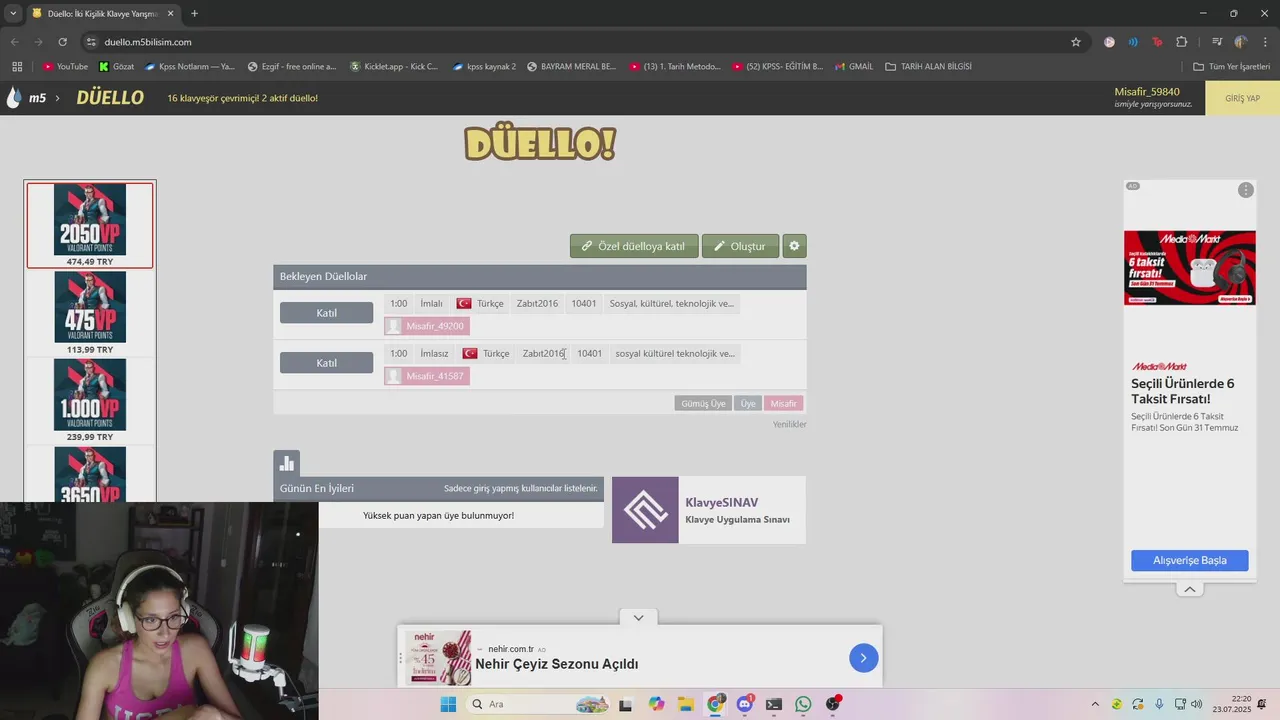Open the kpss kaynak 2 bookmark

point(484,67)
